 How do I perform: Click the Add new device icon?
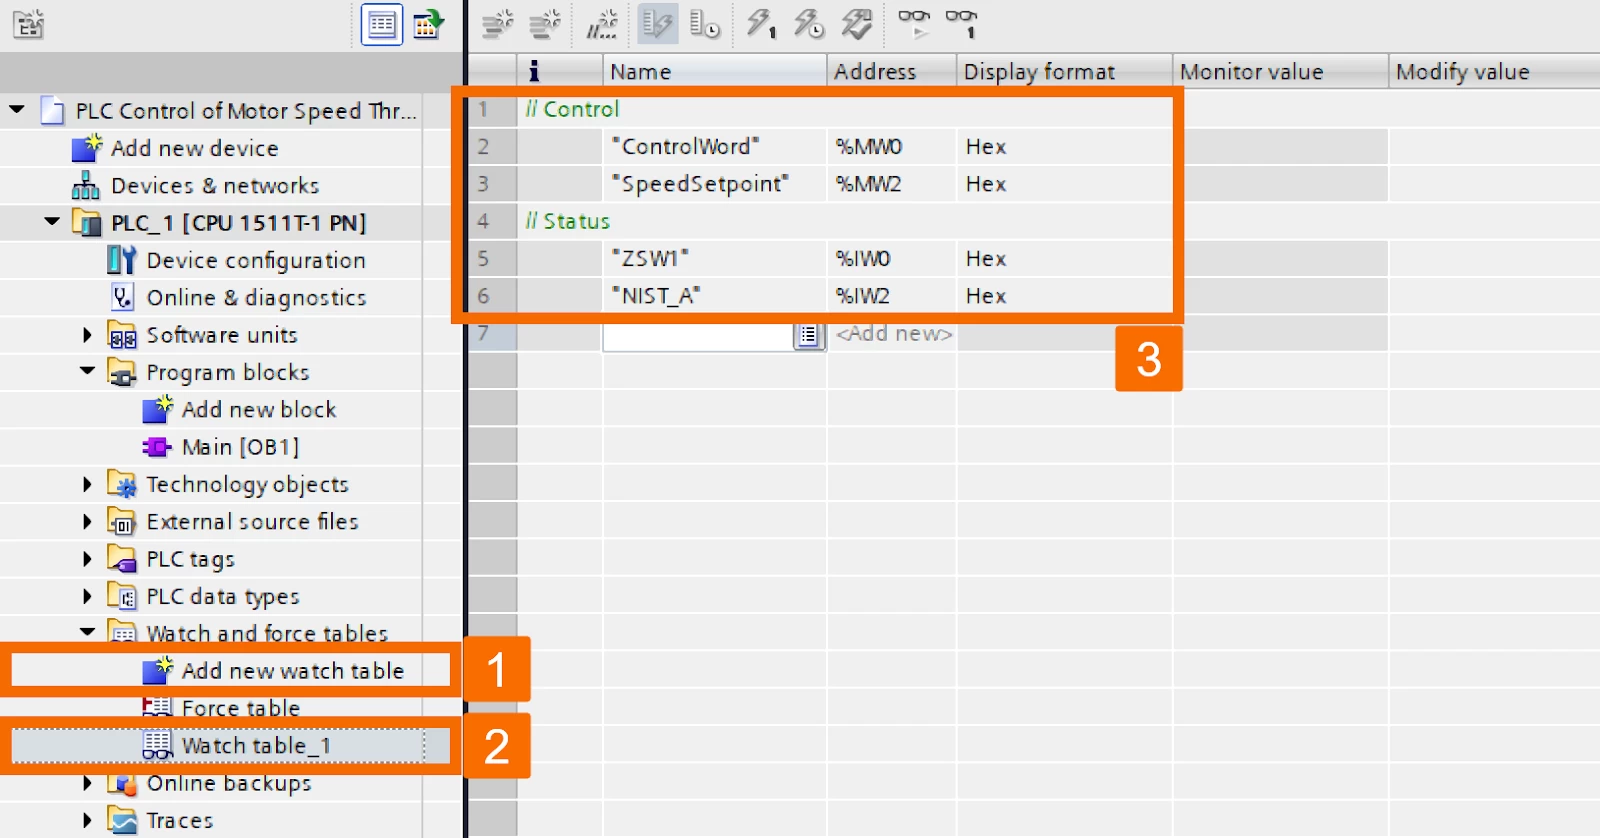point(87,148)
